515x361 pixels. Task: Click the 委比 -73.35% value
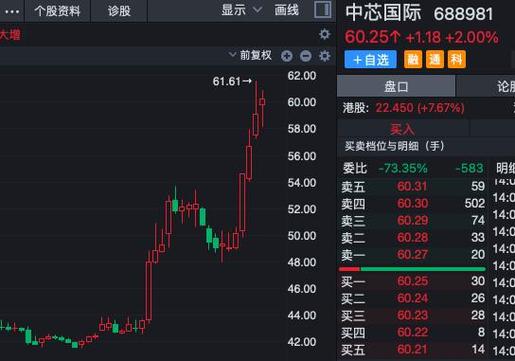tap(403, 168)
